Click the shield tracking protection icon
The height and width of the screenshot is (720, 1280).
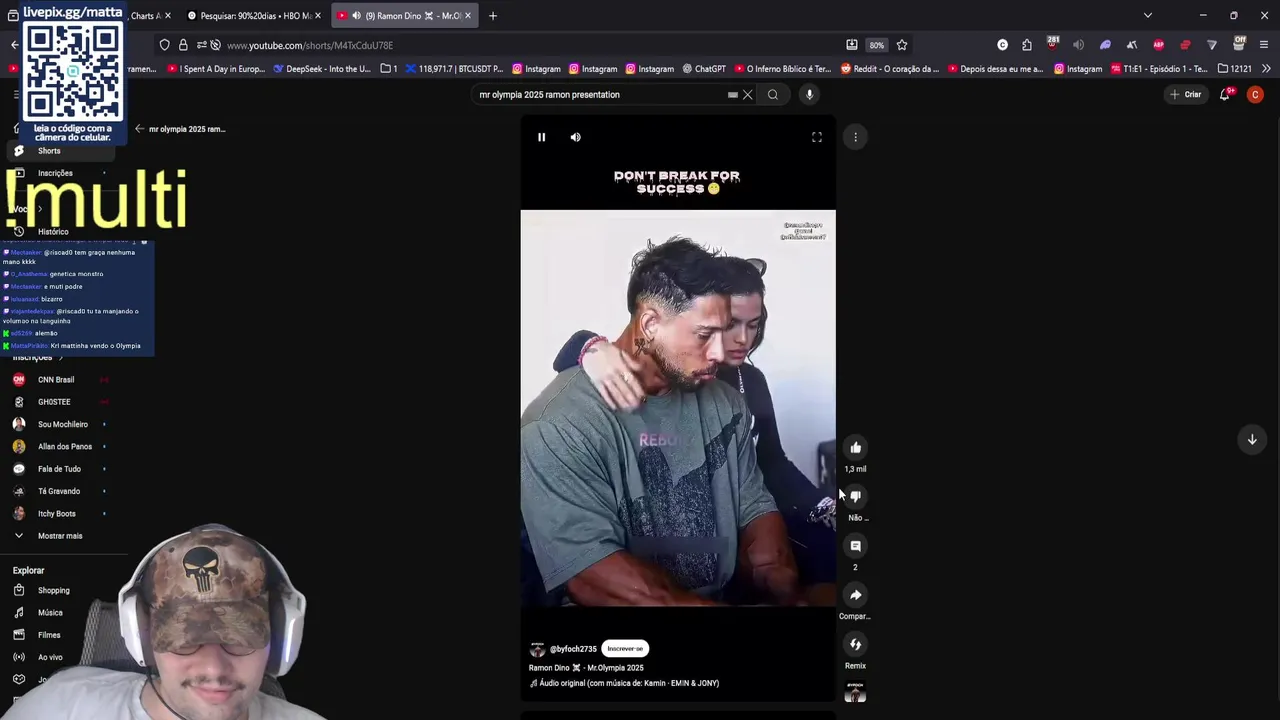(165, 45)
